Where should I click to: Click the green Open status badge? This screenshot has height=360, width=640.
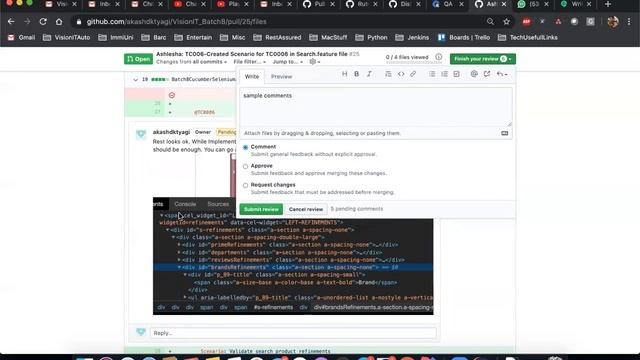point(138,59)
